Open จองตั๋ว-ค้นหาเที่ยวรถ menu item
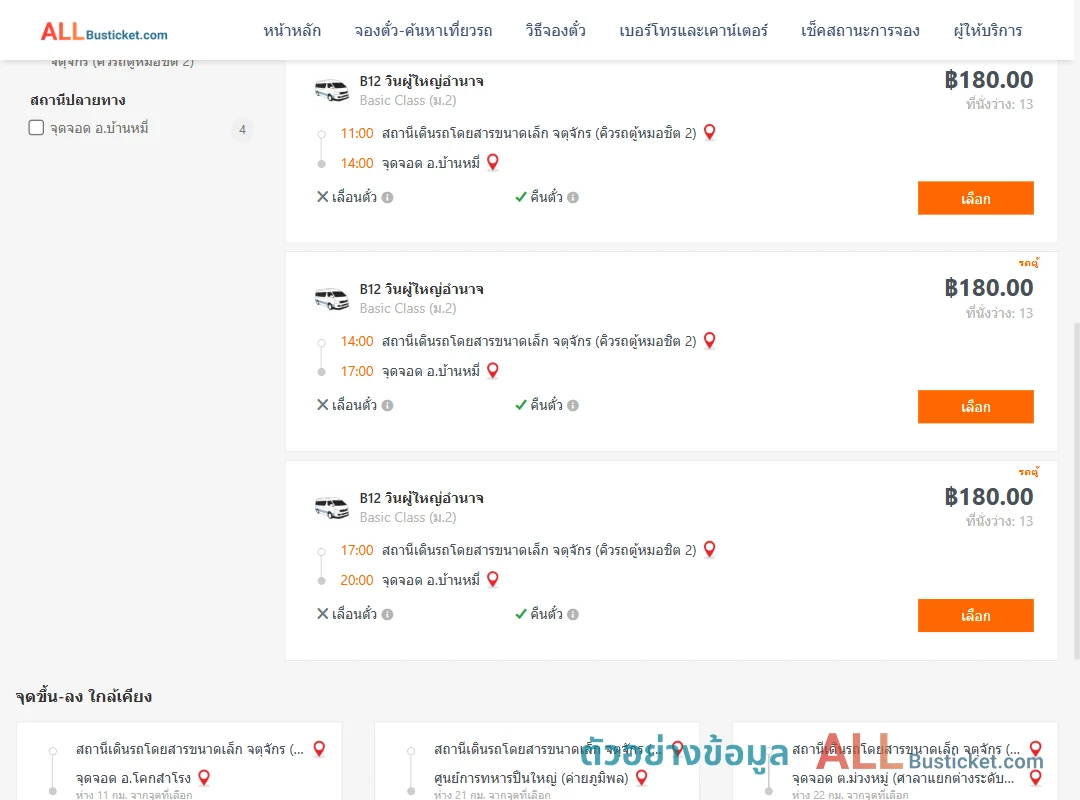 click(423, 31)
